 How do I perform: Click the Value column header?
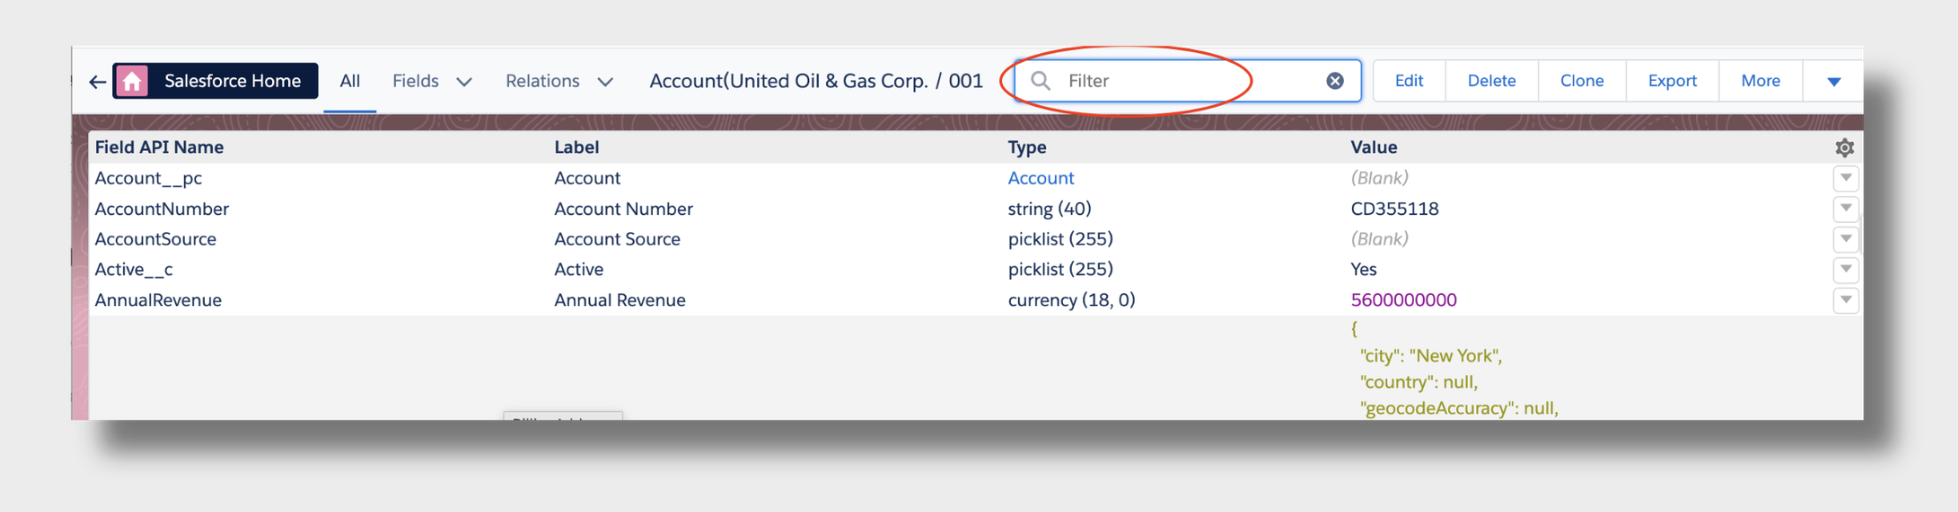click(1374, 147)
